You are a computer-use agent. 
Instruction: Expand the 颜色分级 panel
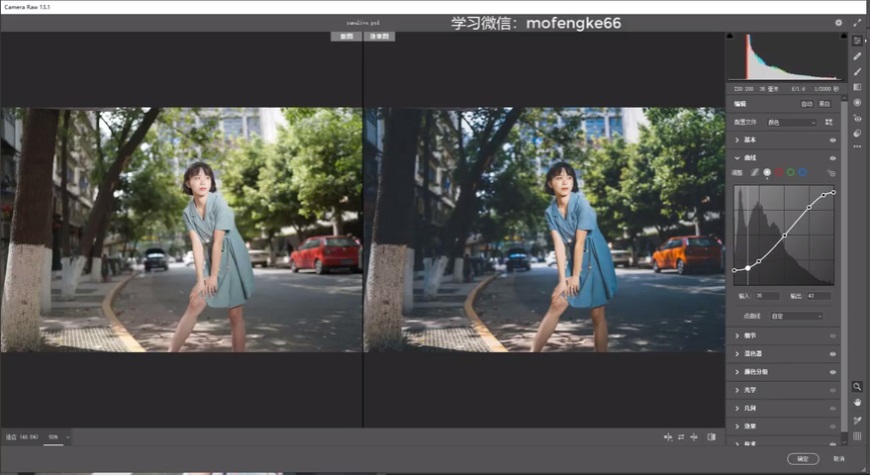(737, 372)
